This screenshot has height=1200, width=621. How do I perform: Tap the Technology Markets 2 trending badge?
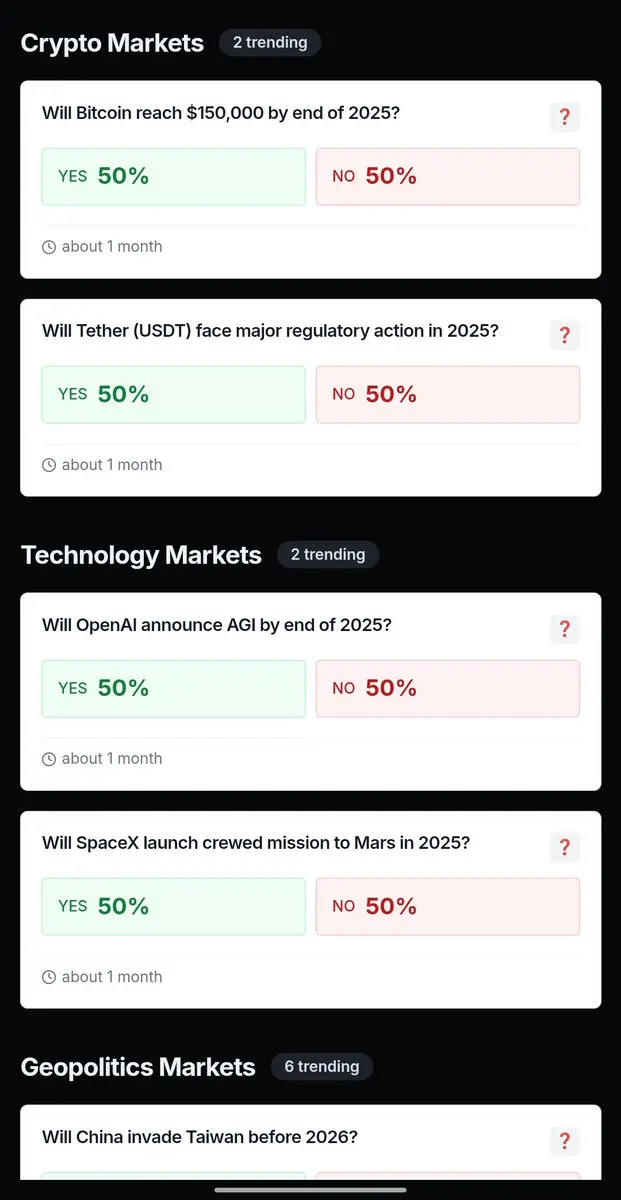328,555
